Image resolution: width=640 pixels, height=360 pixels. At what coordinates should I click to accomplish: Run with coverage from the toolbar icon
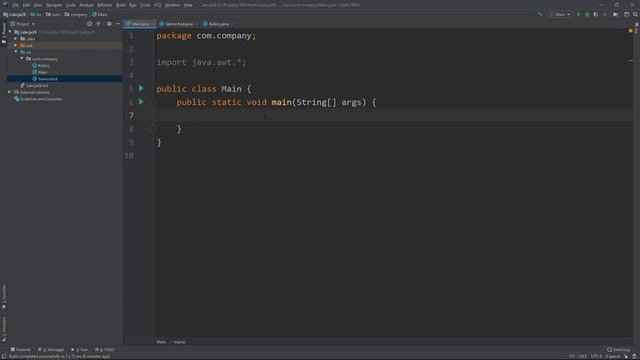coord(596,14)
